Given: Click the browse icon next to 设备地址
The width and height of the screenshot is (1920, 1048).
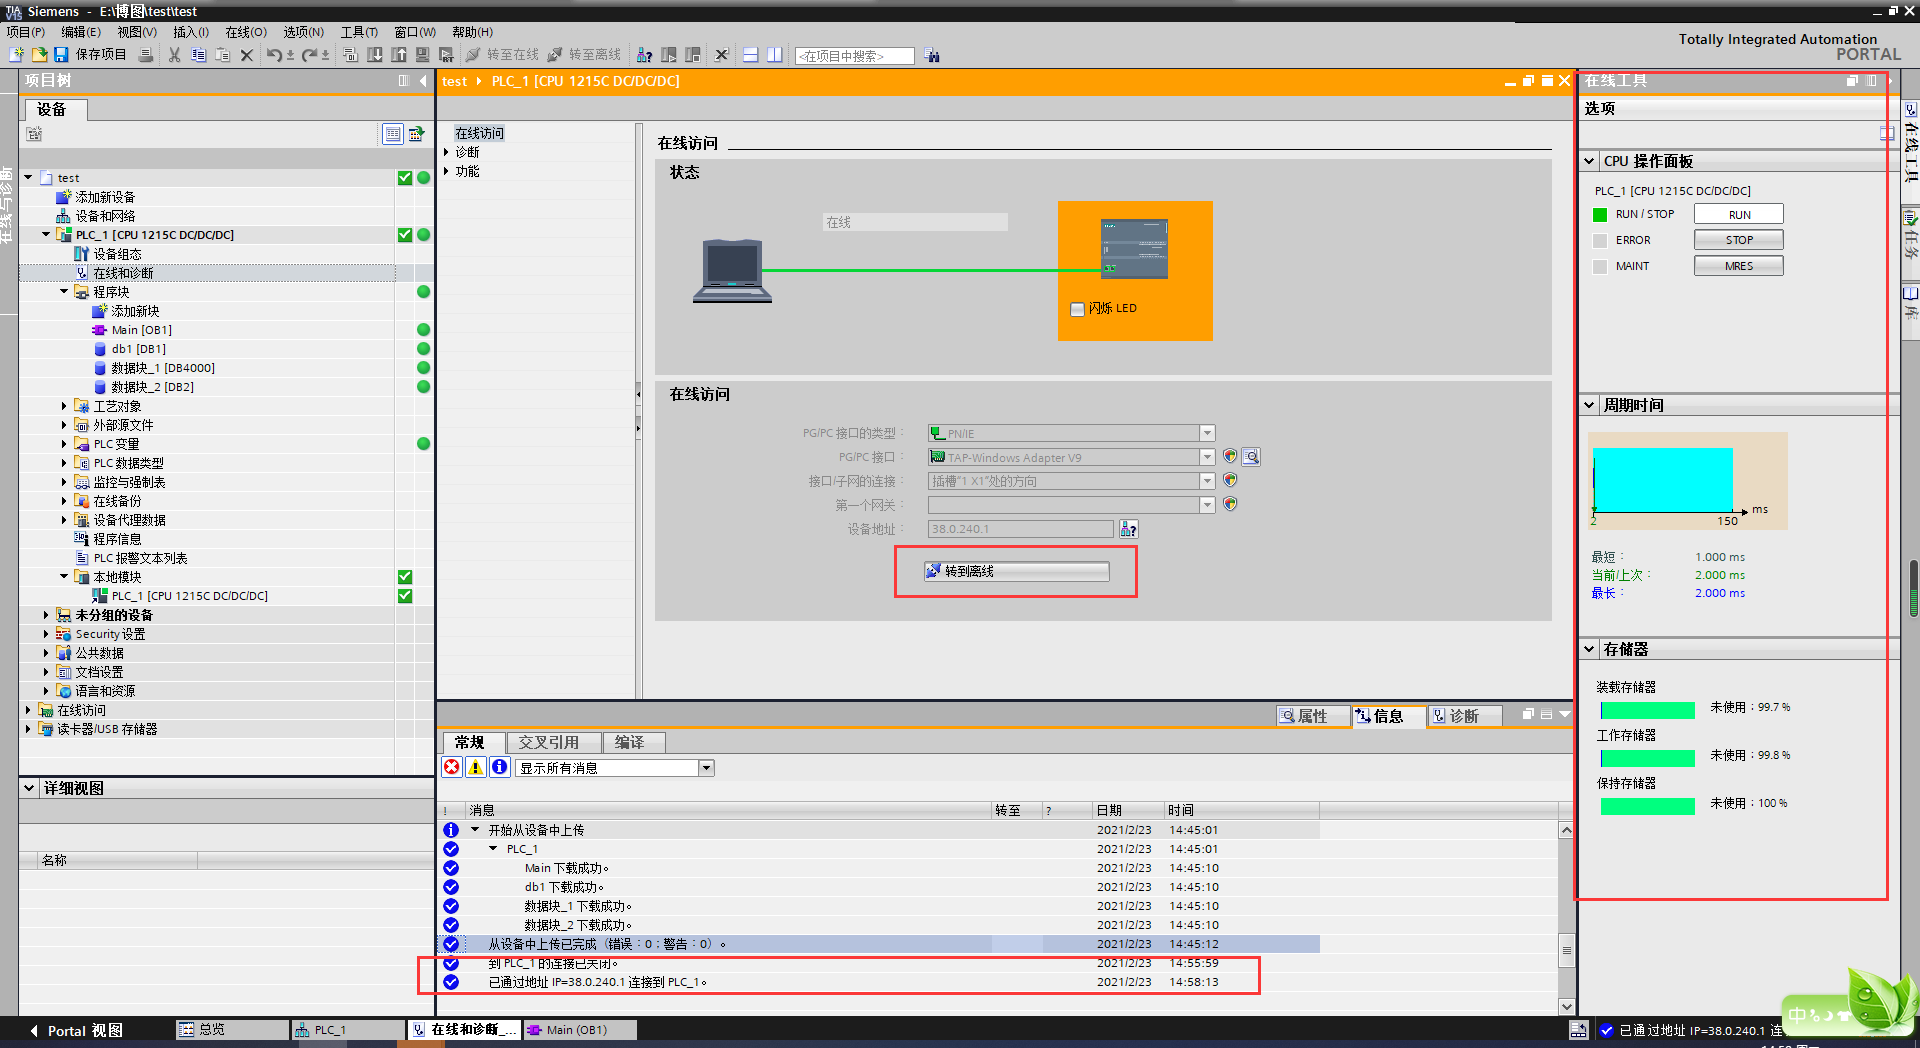Looking at the screenshot, I should pos(1129,529).
